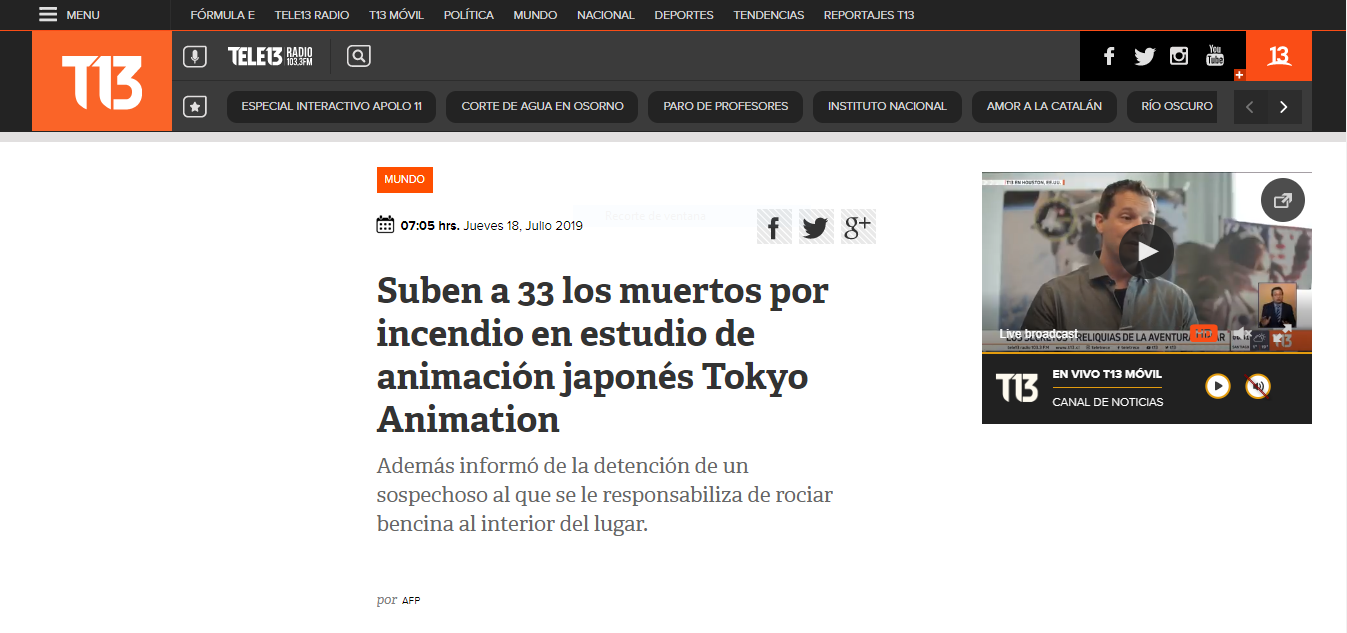1347x633 pixels.
Task: Open T13 Móvil menu item
Action: (396, 15)
